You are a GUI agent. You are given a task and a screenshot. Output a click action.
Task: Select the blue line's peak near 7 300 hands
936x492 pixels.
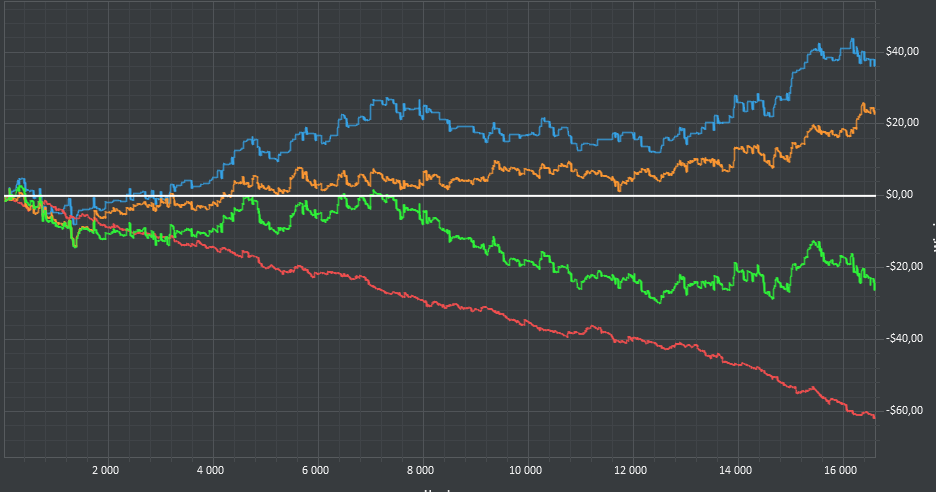coord(387,99)
